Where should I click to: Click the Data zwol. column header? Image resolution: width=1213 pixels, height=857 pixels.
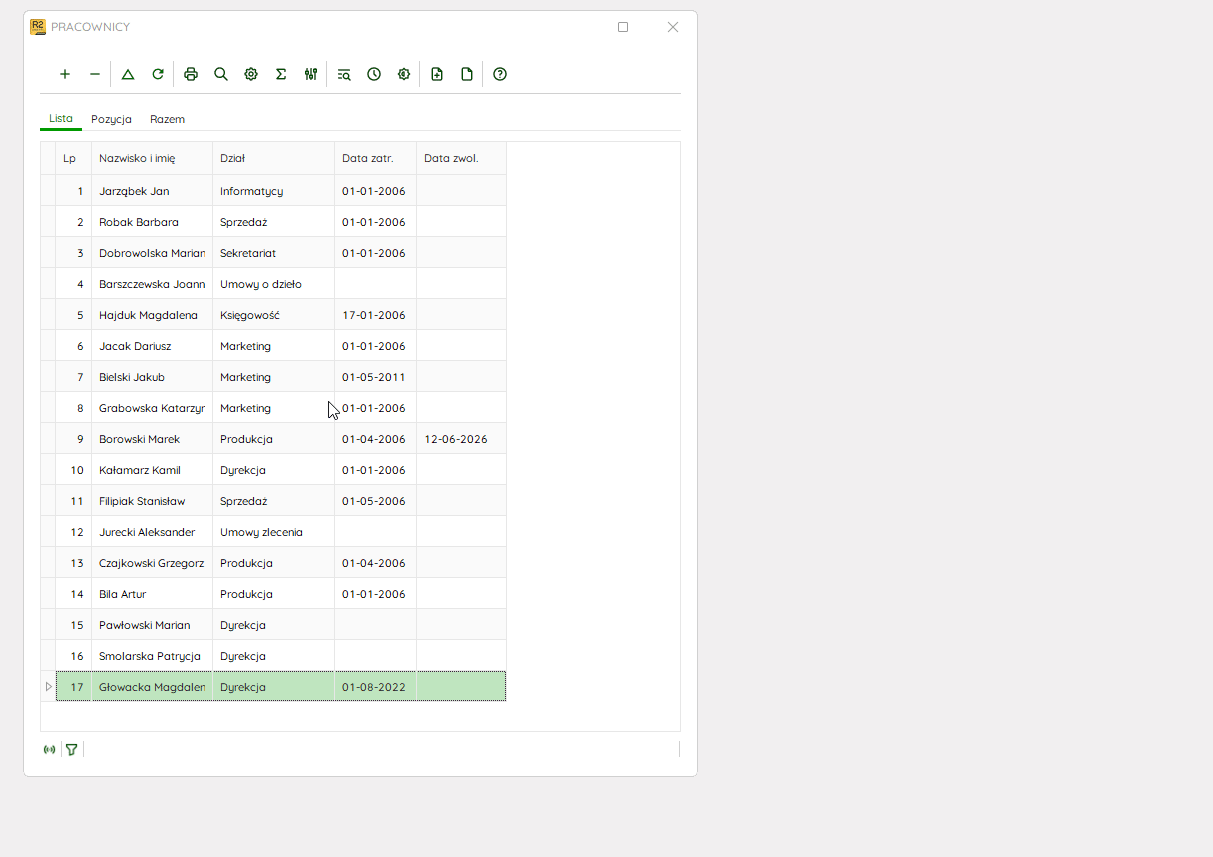point(462,158)
